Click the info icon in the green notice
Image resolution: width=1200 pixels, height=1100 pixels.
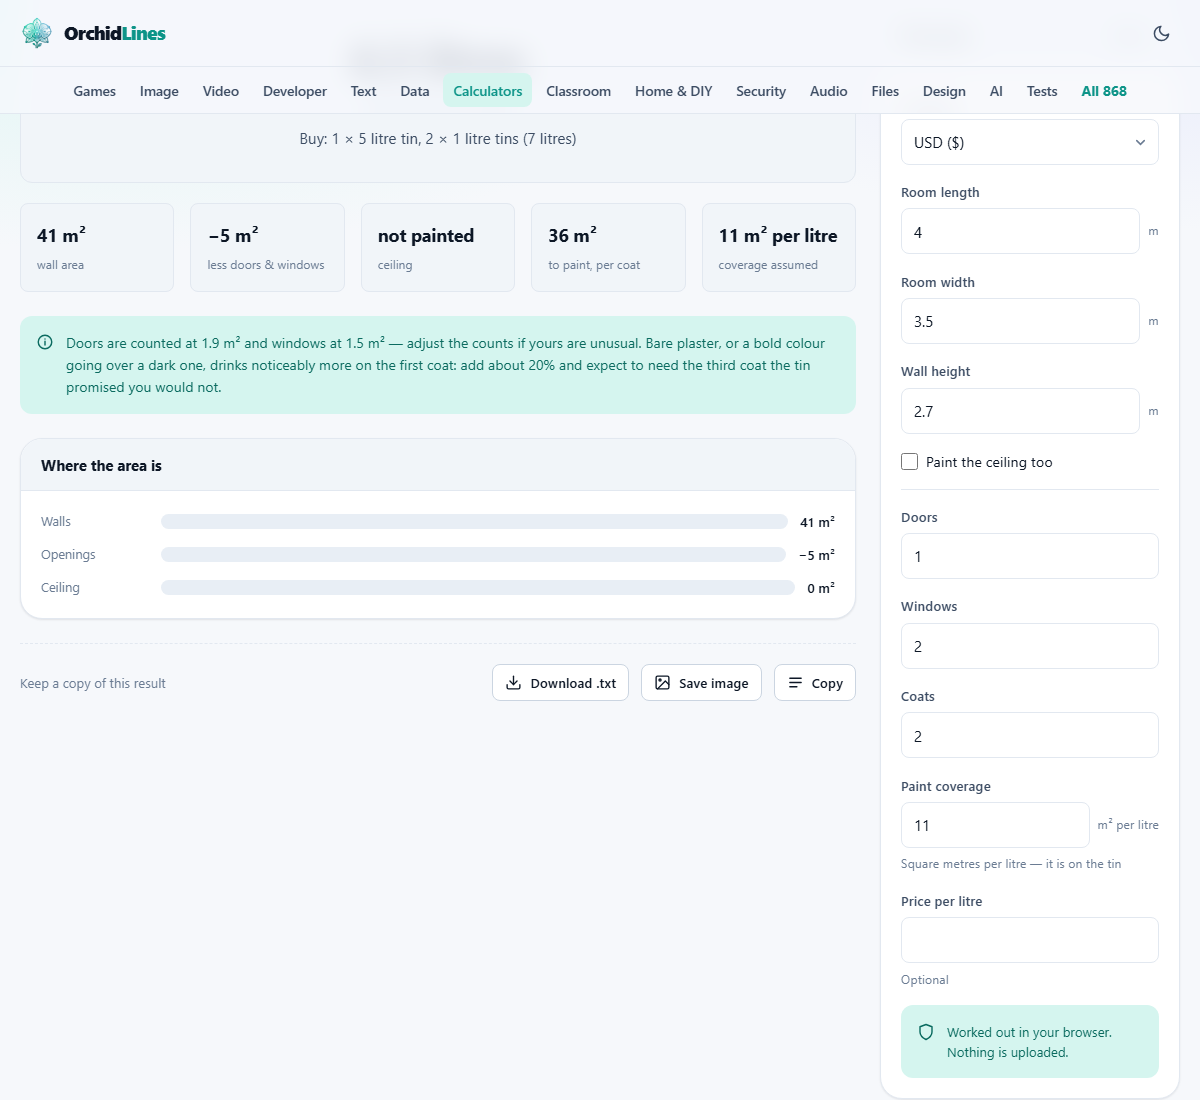[x=45, y=342]
